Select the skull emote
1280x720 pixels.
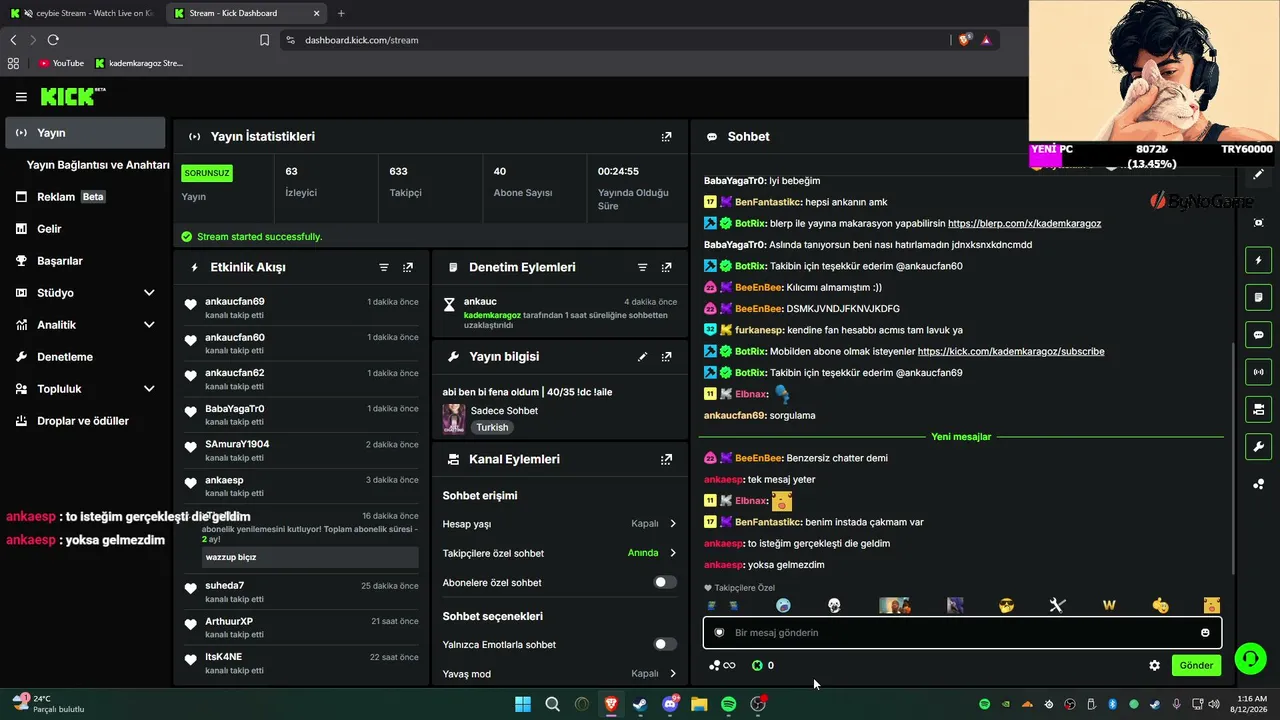click(834, 605)
